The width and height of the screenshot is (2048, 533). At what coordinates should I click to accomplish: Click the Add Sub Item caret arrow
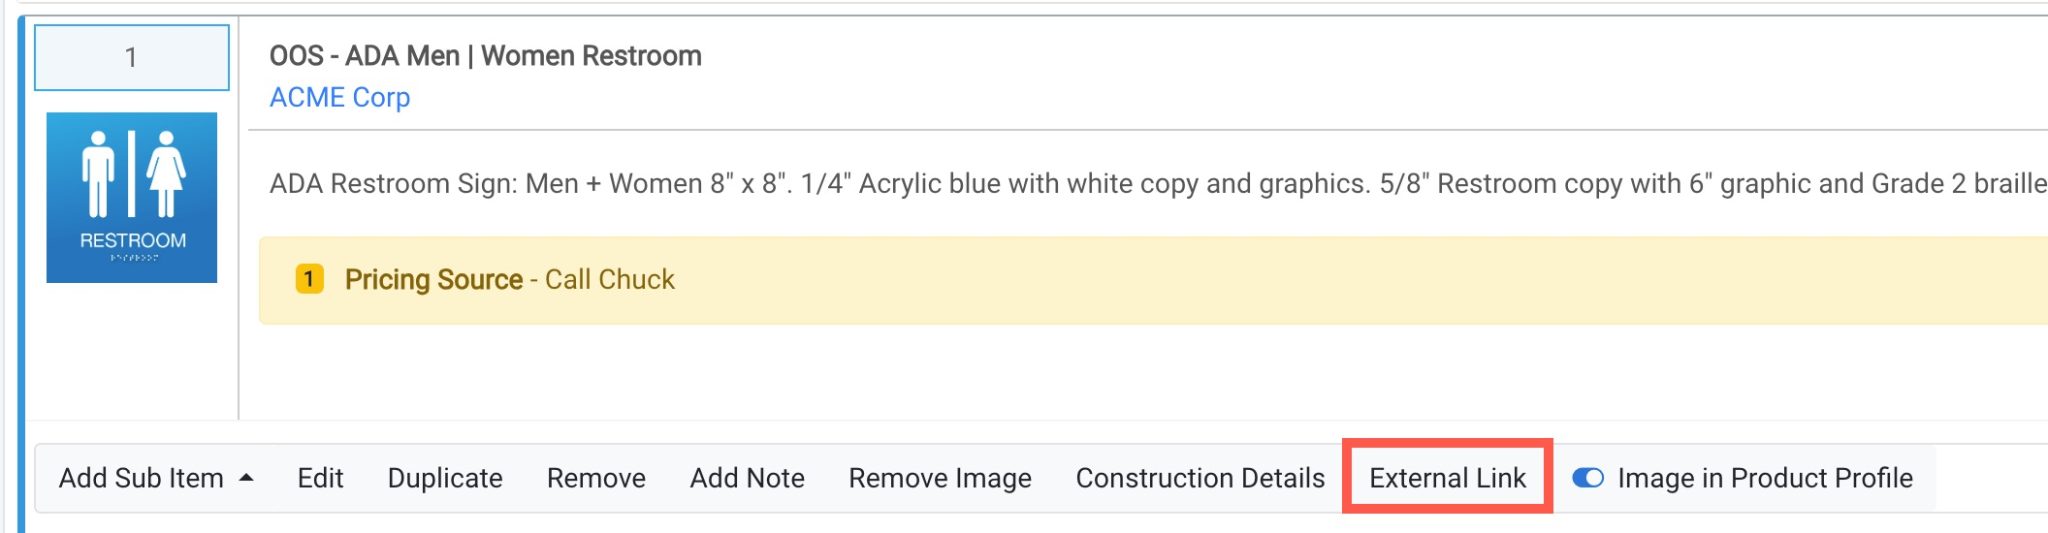246,478
